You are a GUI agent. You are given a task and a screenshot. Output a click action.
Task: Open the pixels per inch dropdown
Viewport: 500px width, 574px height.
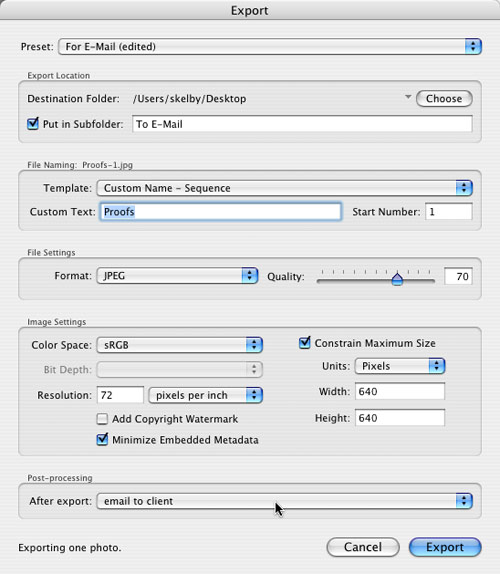tap(205, 395)
